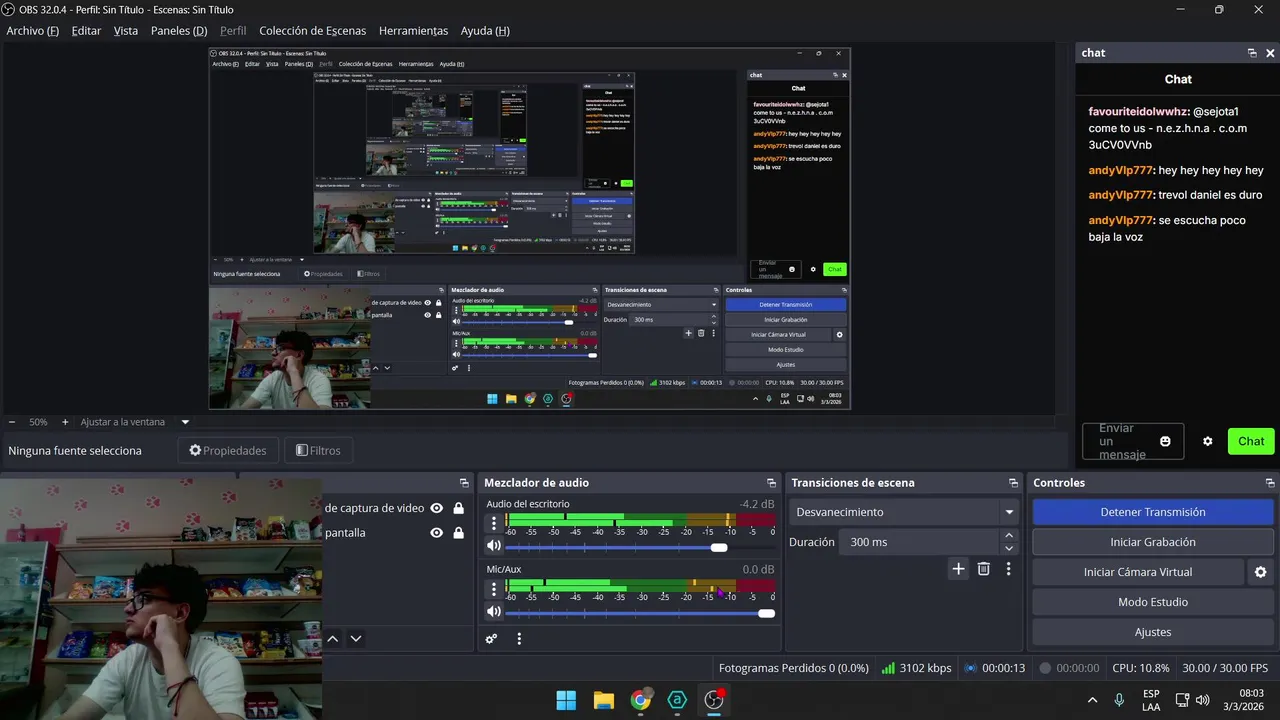Move selected source up arrow
The image size is (1280, 720).
tap(333, 639)
